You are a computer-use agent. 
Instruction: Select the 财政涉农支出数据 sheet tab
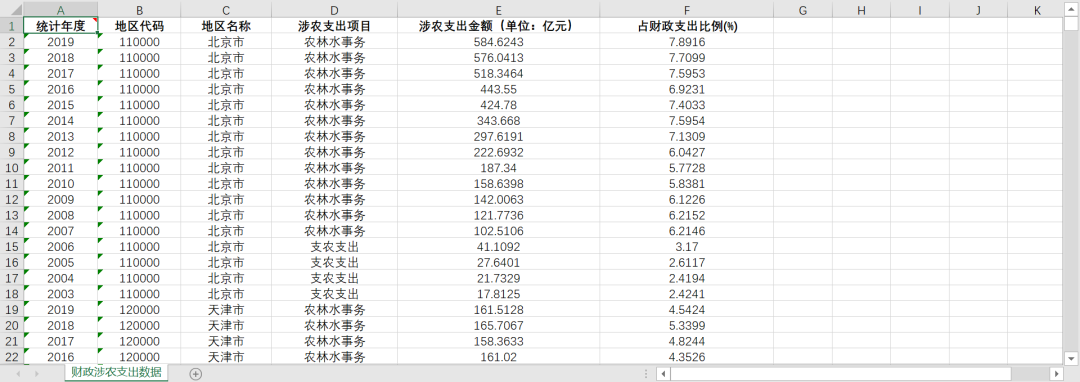(116, 372)
